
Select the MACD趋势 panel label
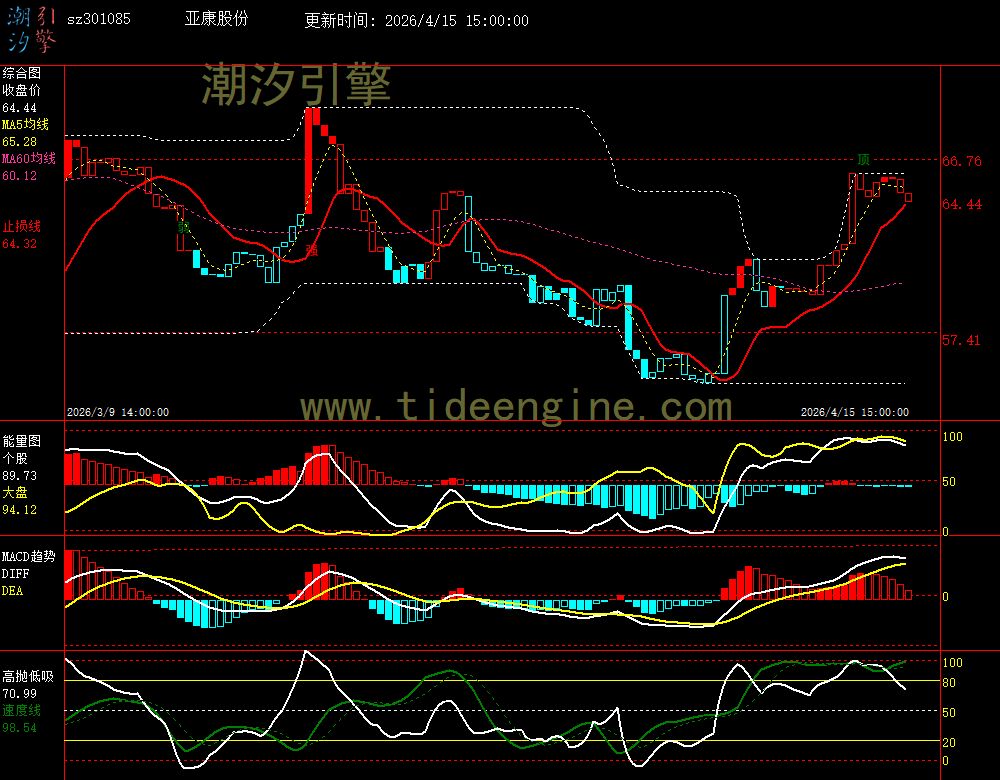28,556
